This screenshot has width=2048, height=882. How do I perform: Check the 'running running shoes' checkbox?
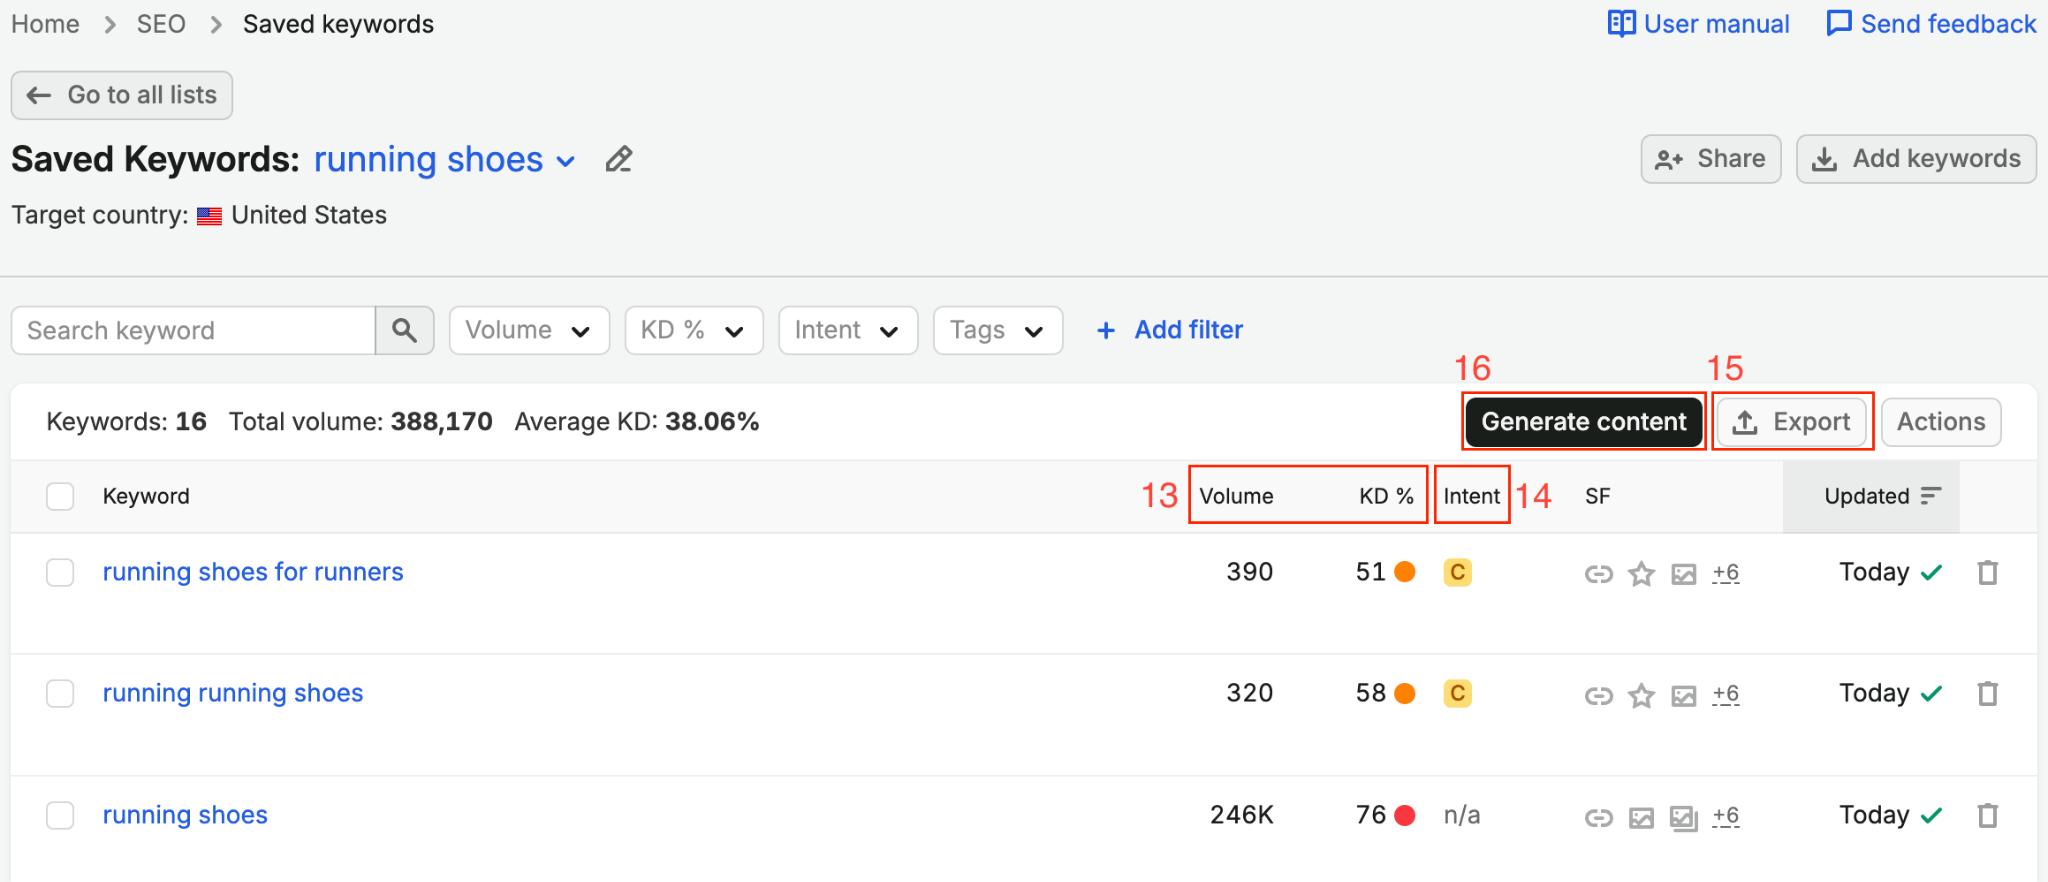[60, 693]
